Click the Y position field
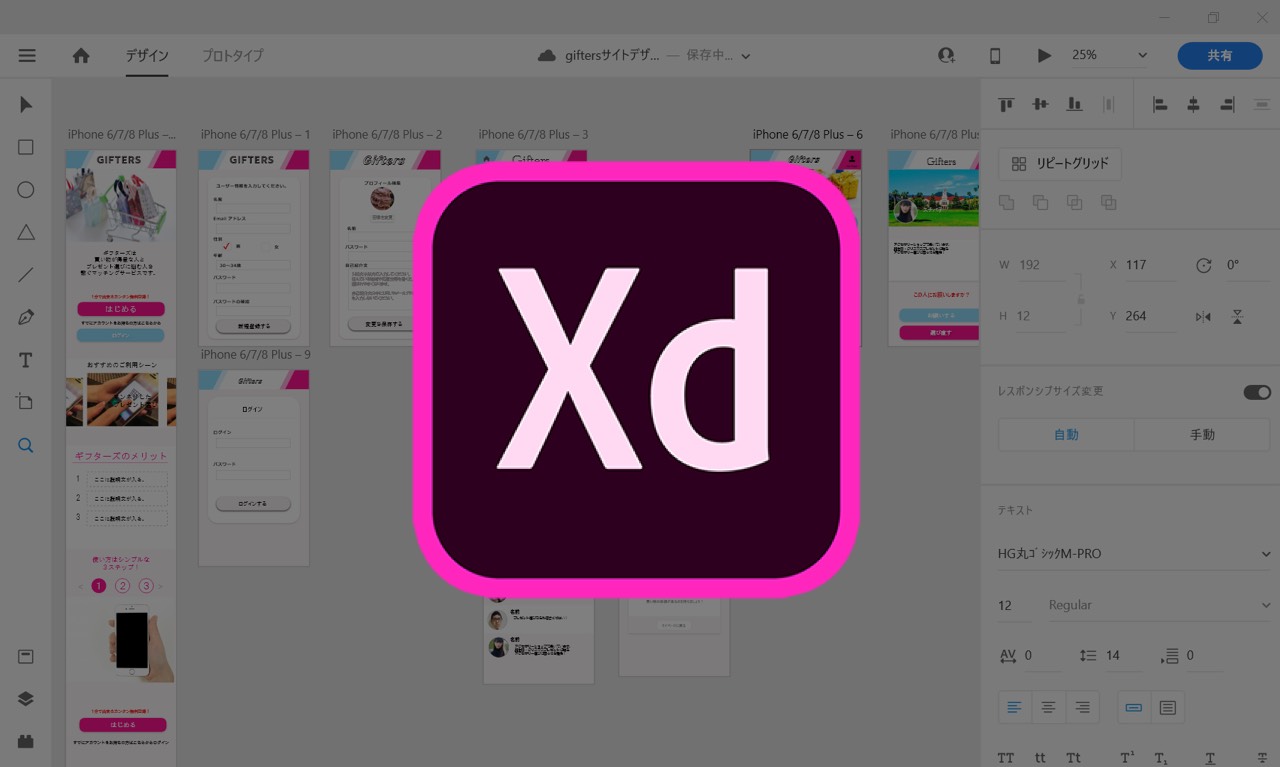This screenshot has height=767, width=1280. [x=1150, y=316]
